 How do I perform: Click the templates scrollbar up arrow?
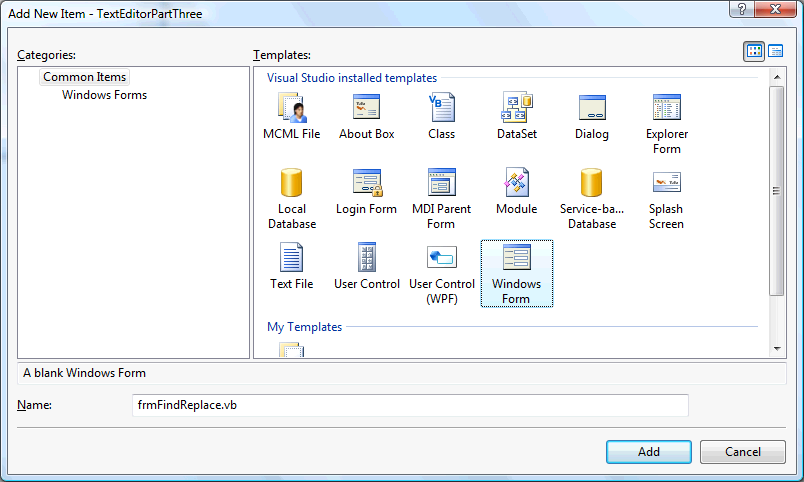coord(777,77)
